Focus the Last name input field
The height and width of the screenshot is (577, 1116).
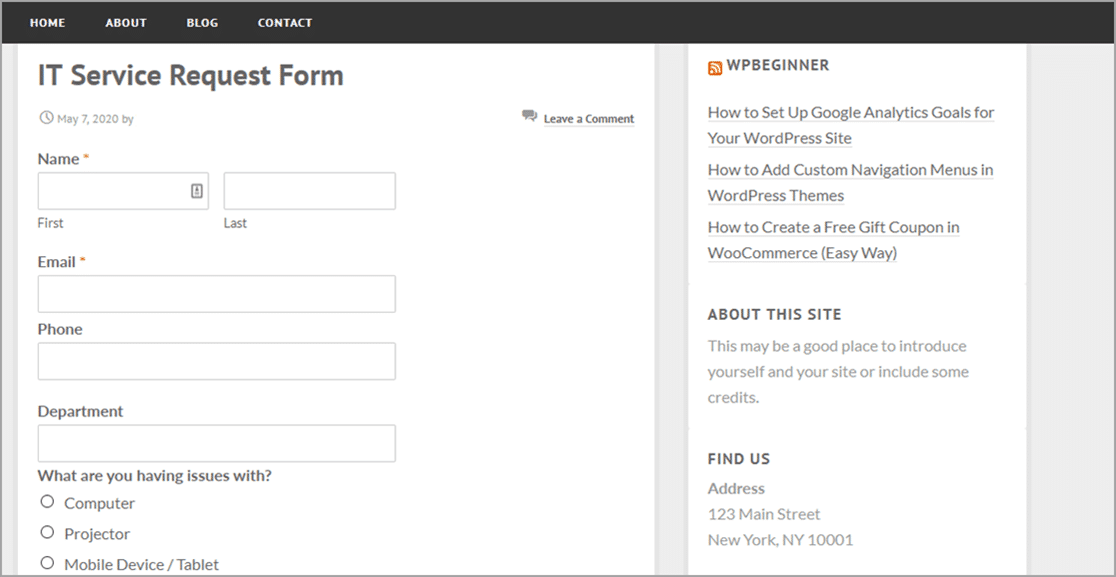tap(310, 191)
